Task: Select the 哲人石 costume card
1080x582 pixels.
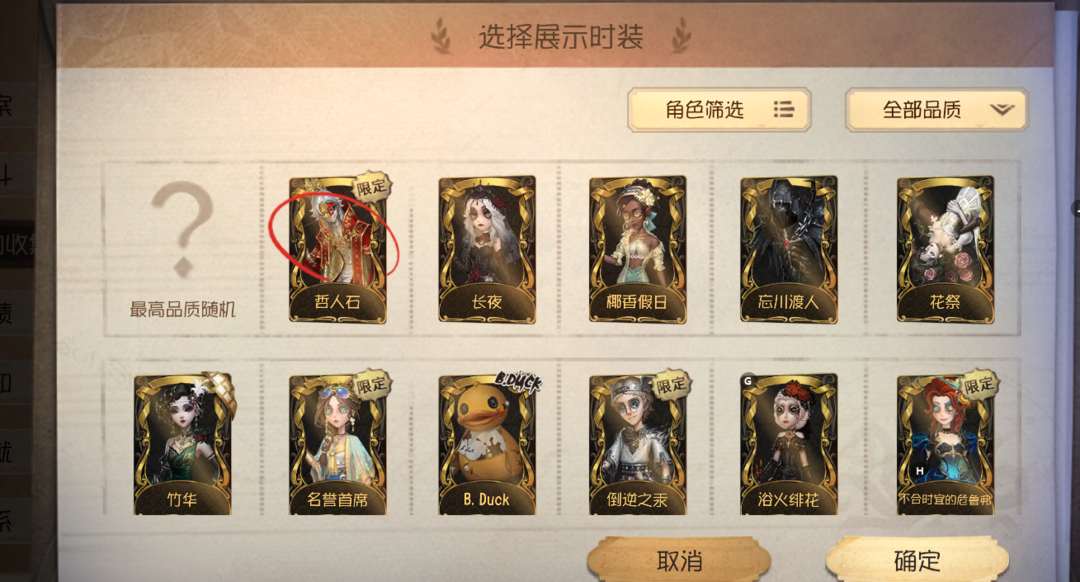Action: 338,249
